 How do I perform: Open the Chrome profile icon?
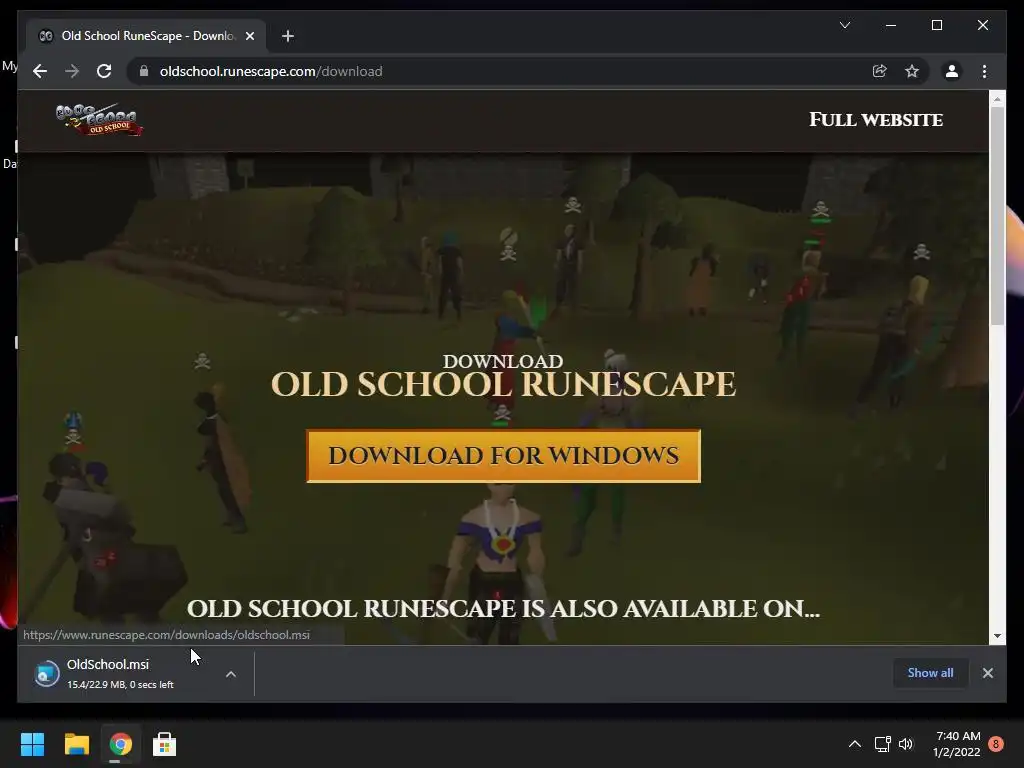952,71
